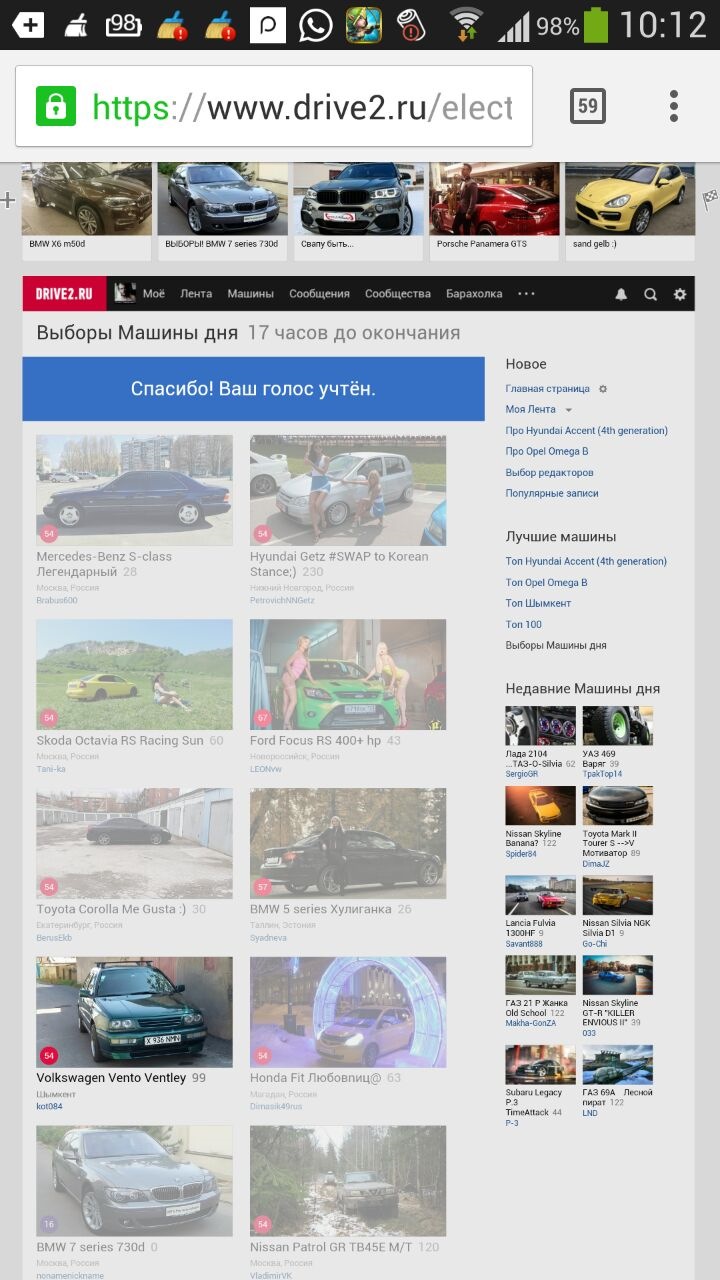Open the WhatsApp notification icon in status bar

pos(316,24)
